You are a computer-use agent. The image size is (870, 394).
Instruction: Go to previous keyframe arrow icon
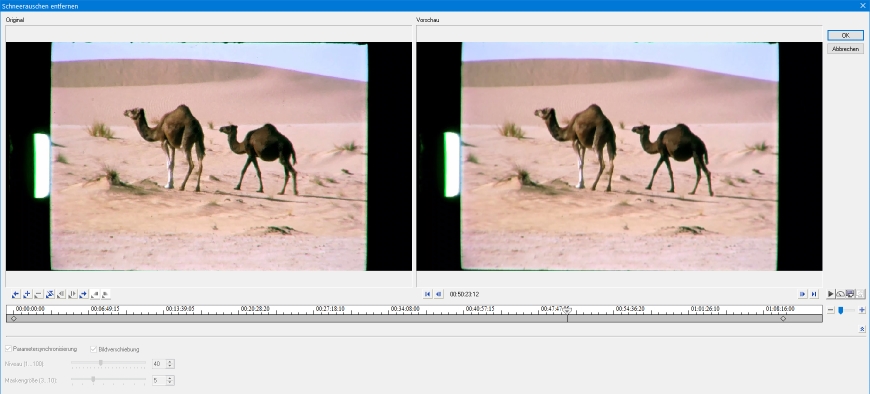(16, 294)
